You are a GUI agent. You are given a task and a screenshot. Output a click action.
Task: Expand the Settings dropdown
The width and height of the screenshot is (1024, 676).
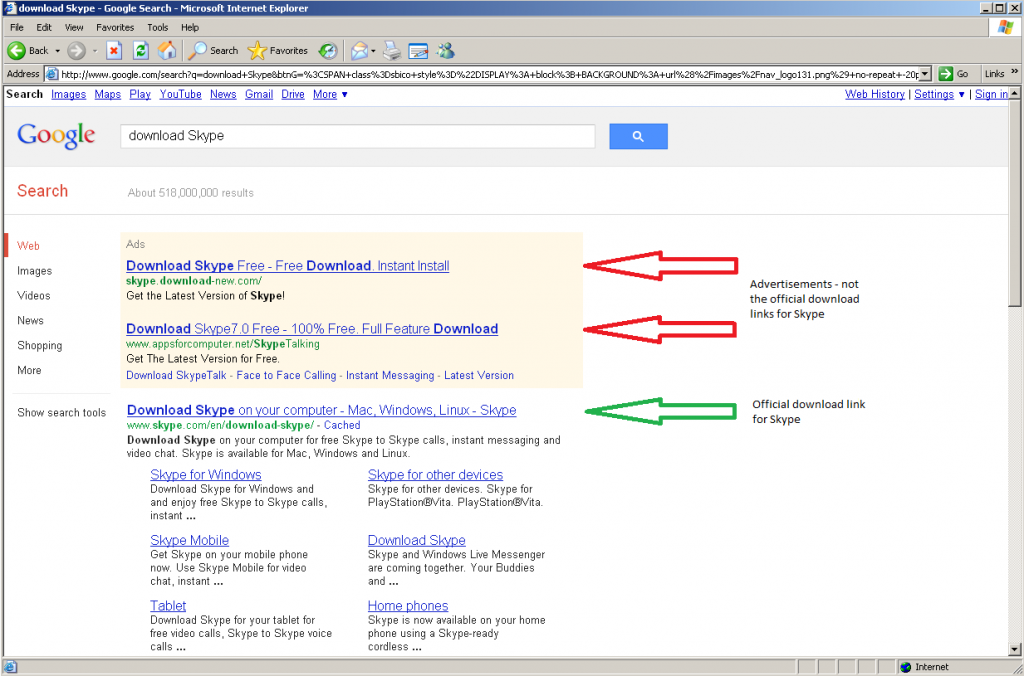tap(939, 94)
